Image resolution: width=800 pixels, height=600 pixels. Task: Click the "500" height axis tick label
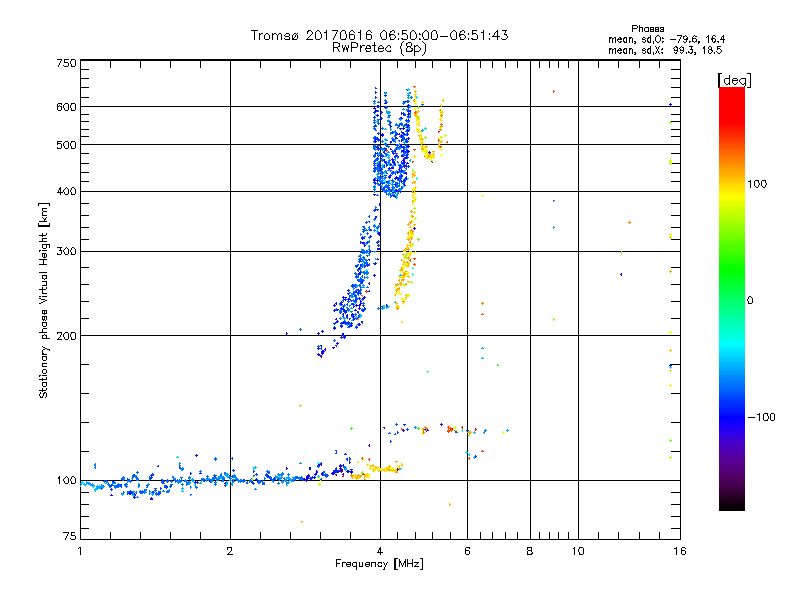click(66, 145)
